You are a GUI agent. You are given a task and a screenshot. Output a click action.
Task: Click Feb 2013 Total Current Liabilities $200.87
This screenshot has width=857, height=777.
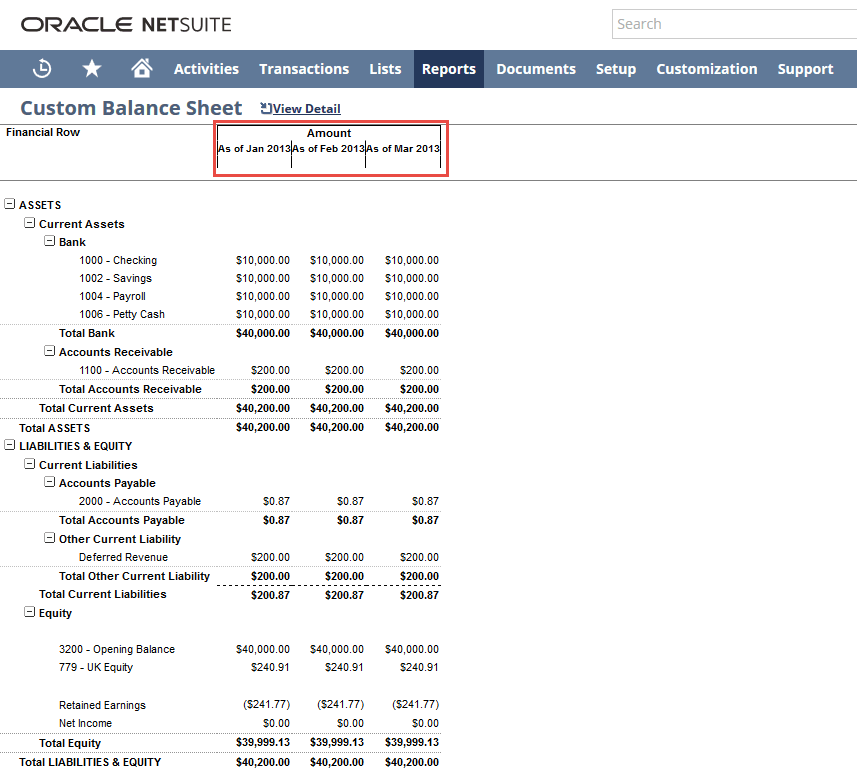(344, 595)
